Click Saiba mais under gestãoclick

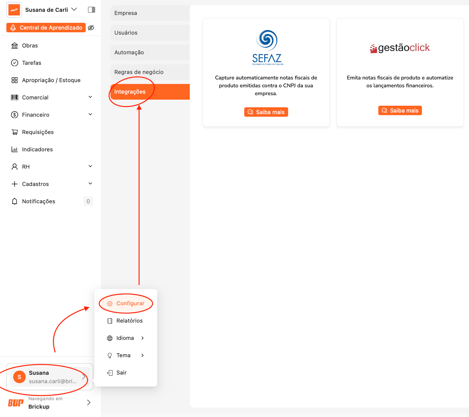coord(400,110)
